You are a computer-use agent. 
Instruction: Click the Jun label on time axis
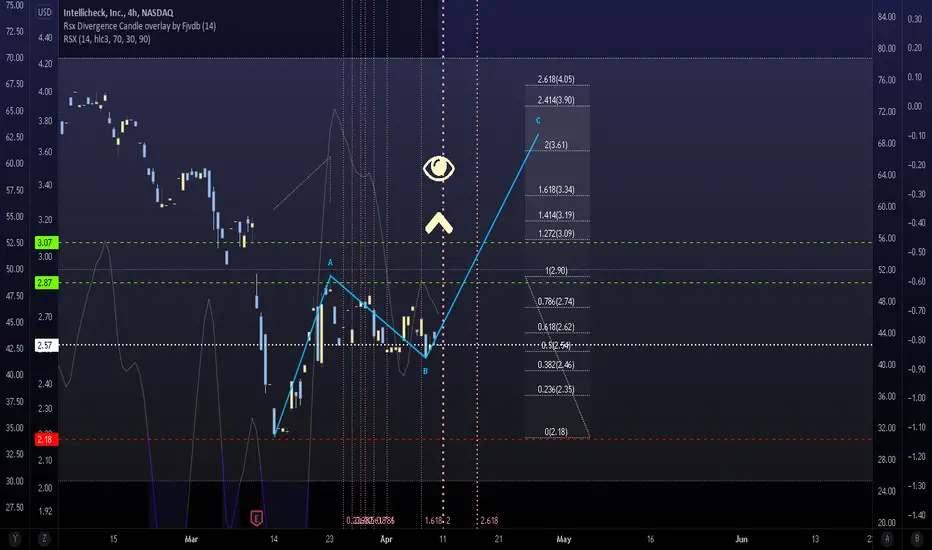pos(741,539)
